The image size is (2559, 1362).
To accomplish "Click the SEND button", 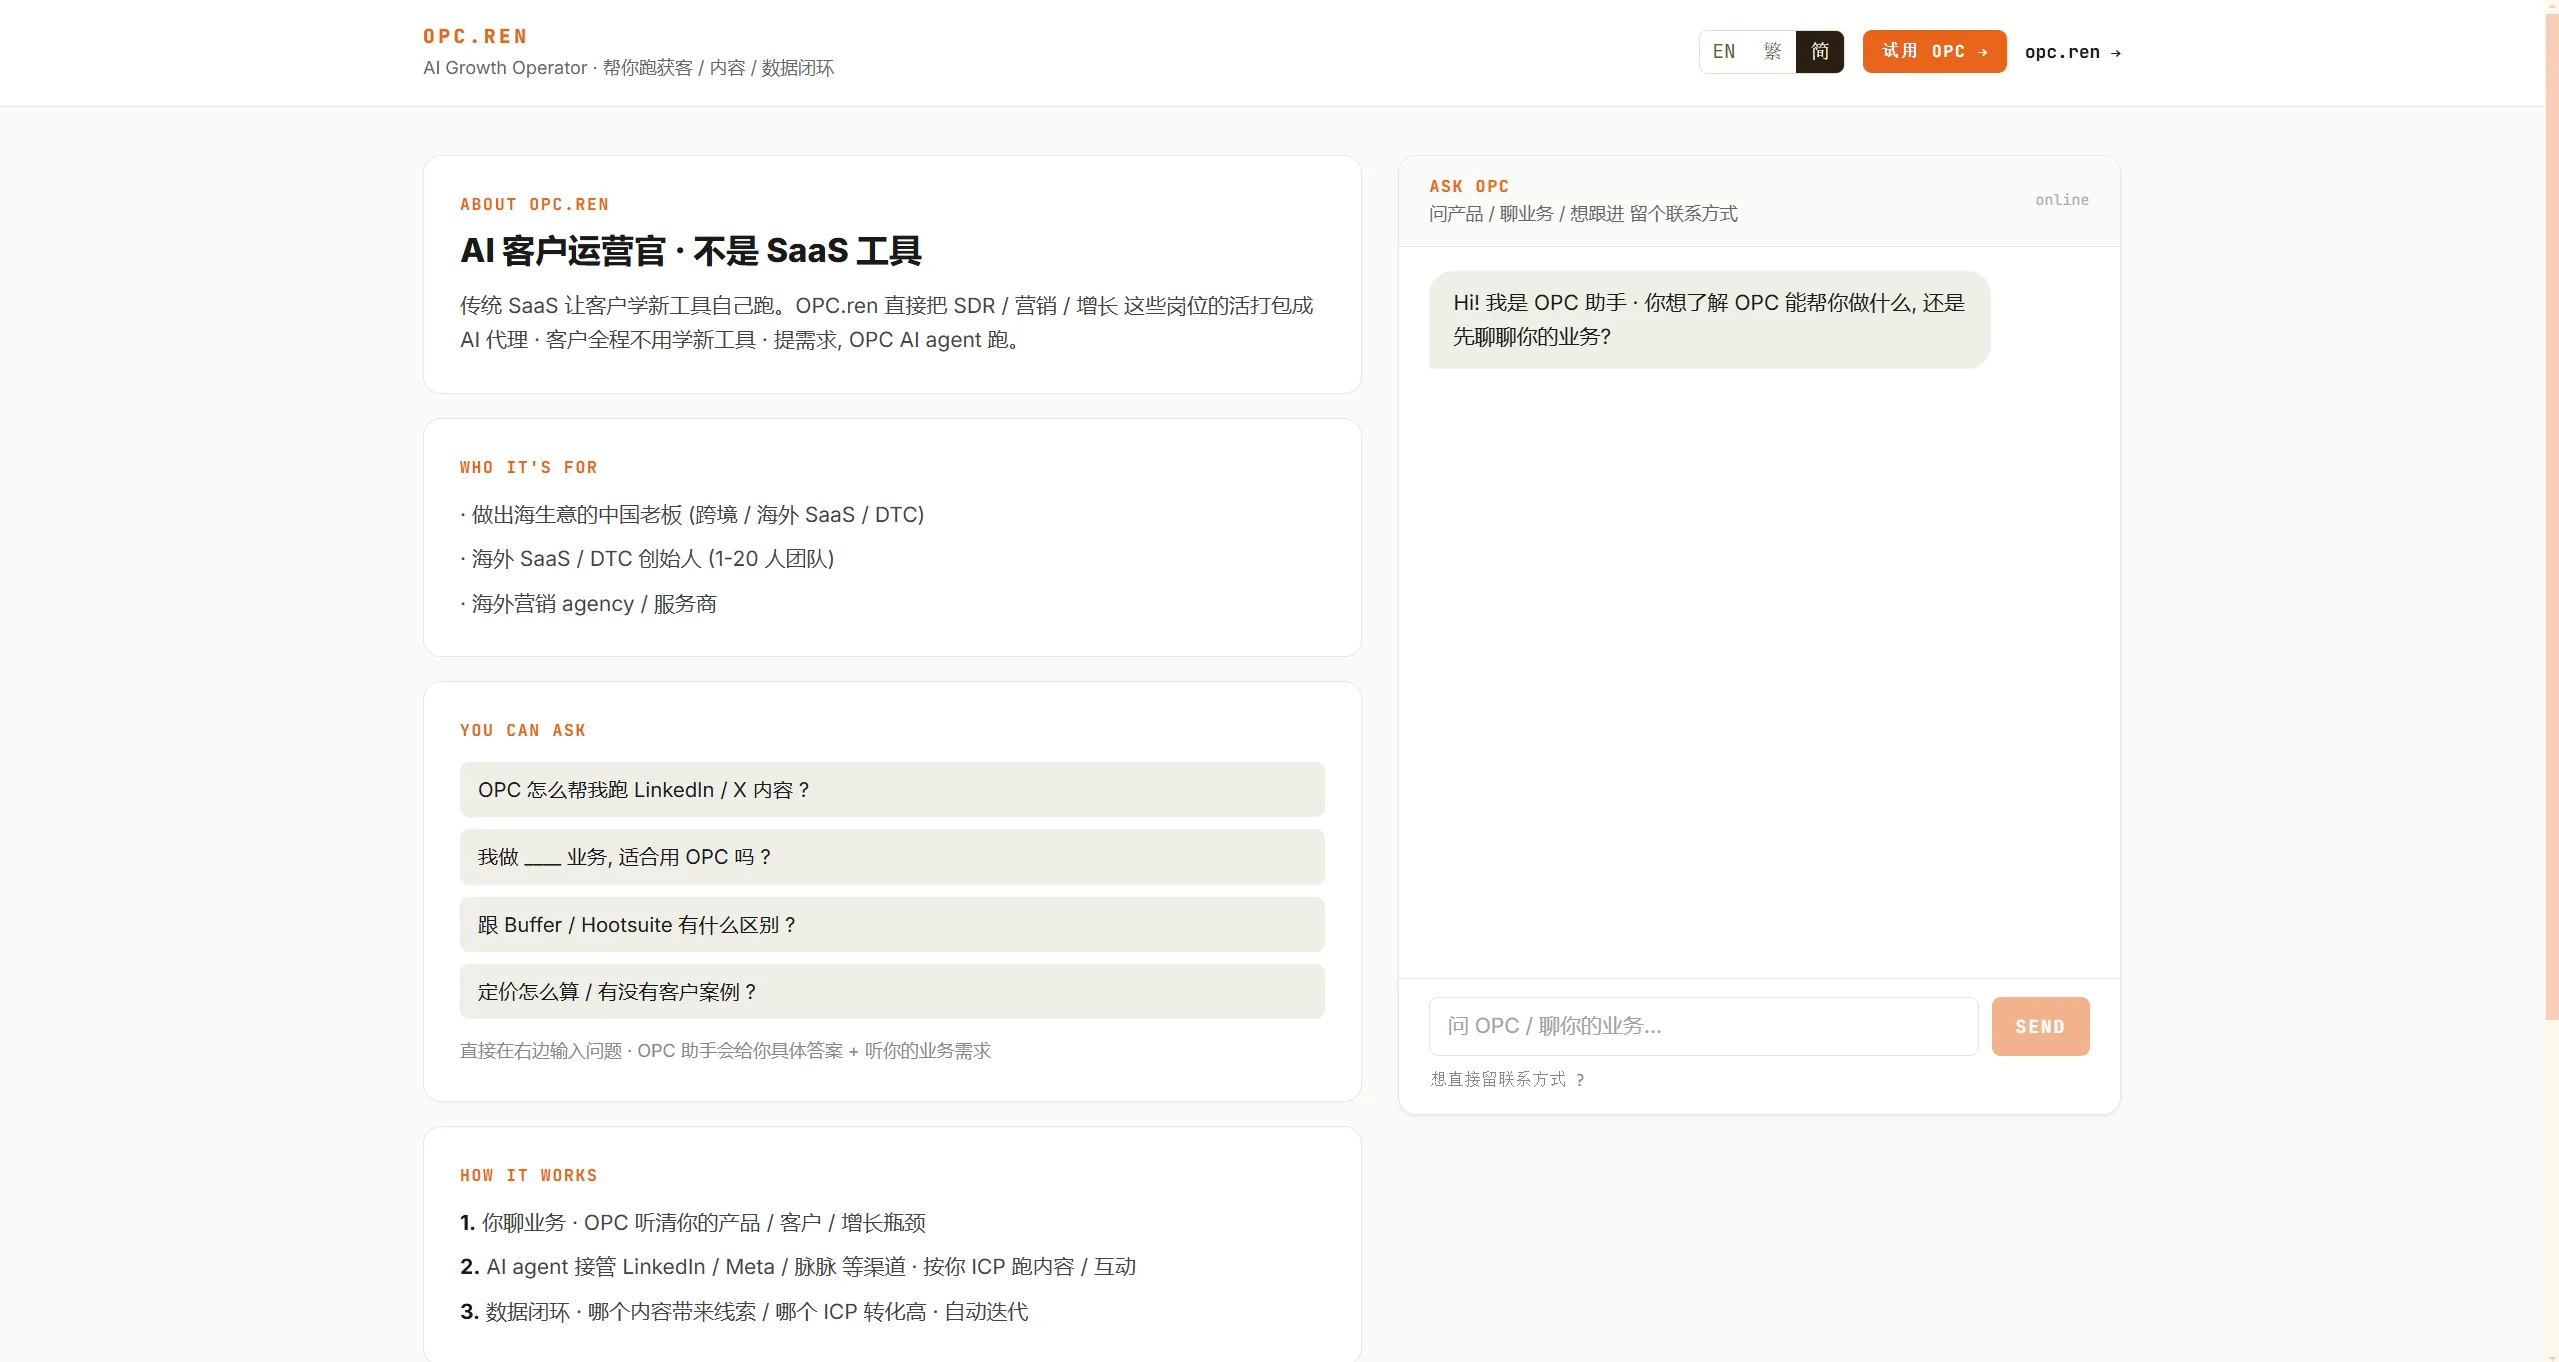I will coord(2040,1026).
